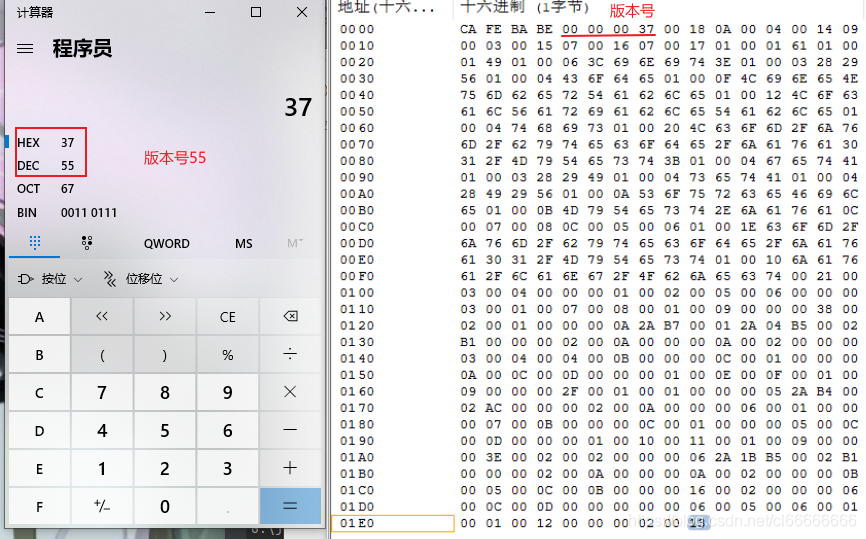Click hex digit B key
The image size is (866, 539).
click(x=39, y=354)
